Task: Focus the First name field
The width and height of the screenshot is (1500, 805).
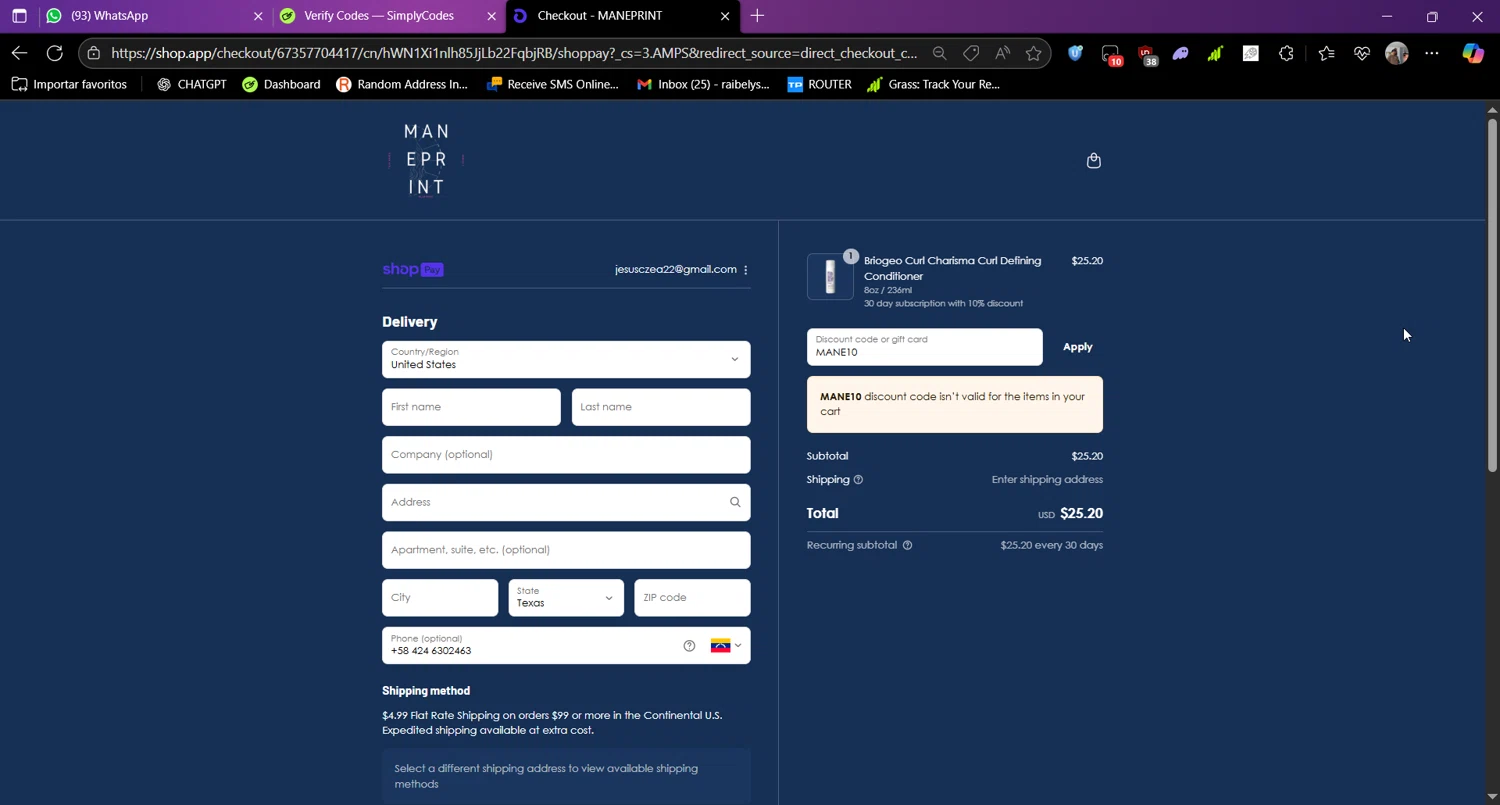Action: (471, 407)
